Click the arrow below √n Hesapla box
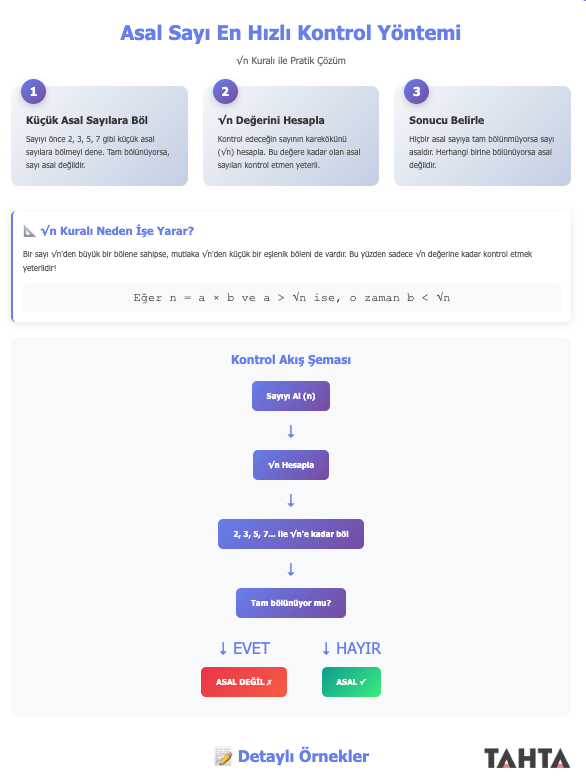 tap(291, 500)
